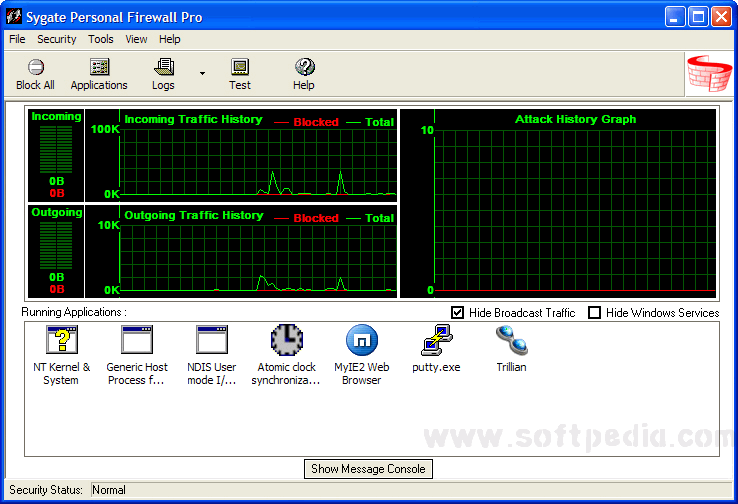Maximize the Sygate firewall window
This screenshot has height=504, width=738.
[698, 17]
